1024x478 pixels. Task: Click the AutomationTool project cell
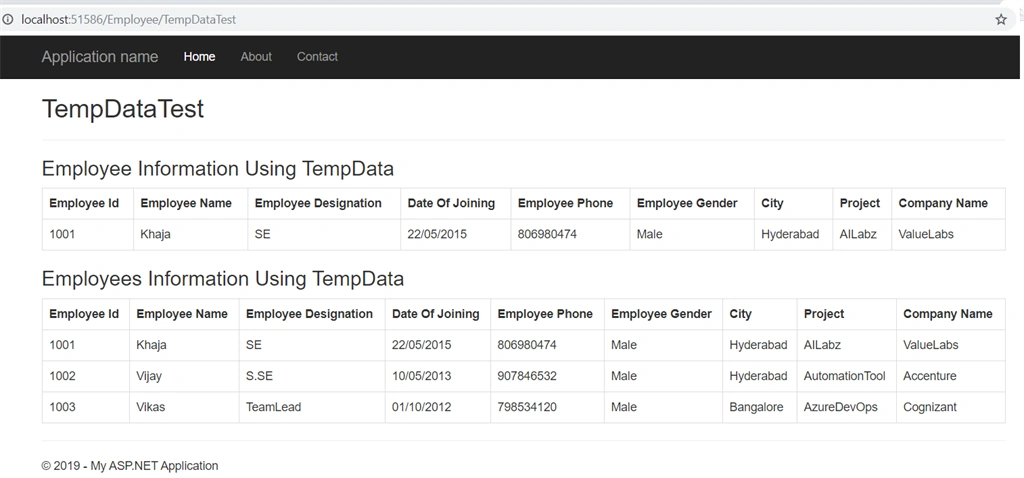(x=846, y=376)
